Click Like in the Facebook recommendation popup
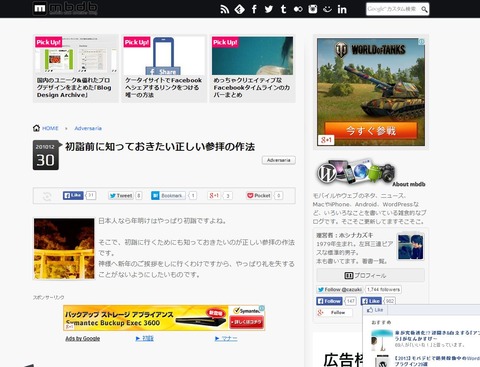Screen dimensions: 480x367 [x=375, y=310]
